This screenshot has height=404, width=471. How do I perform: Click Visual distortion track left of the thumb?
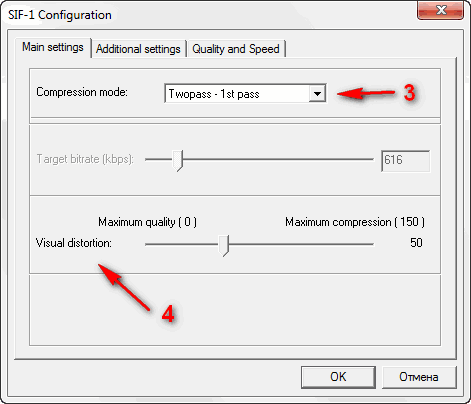(x=182, y=244)
